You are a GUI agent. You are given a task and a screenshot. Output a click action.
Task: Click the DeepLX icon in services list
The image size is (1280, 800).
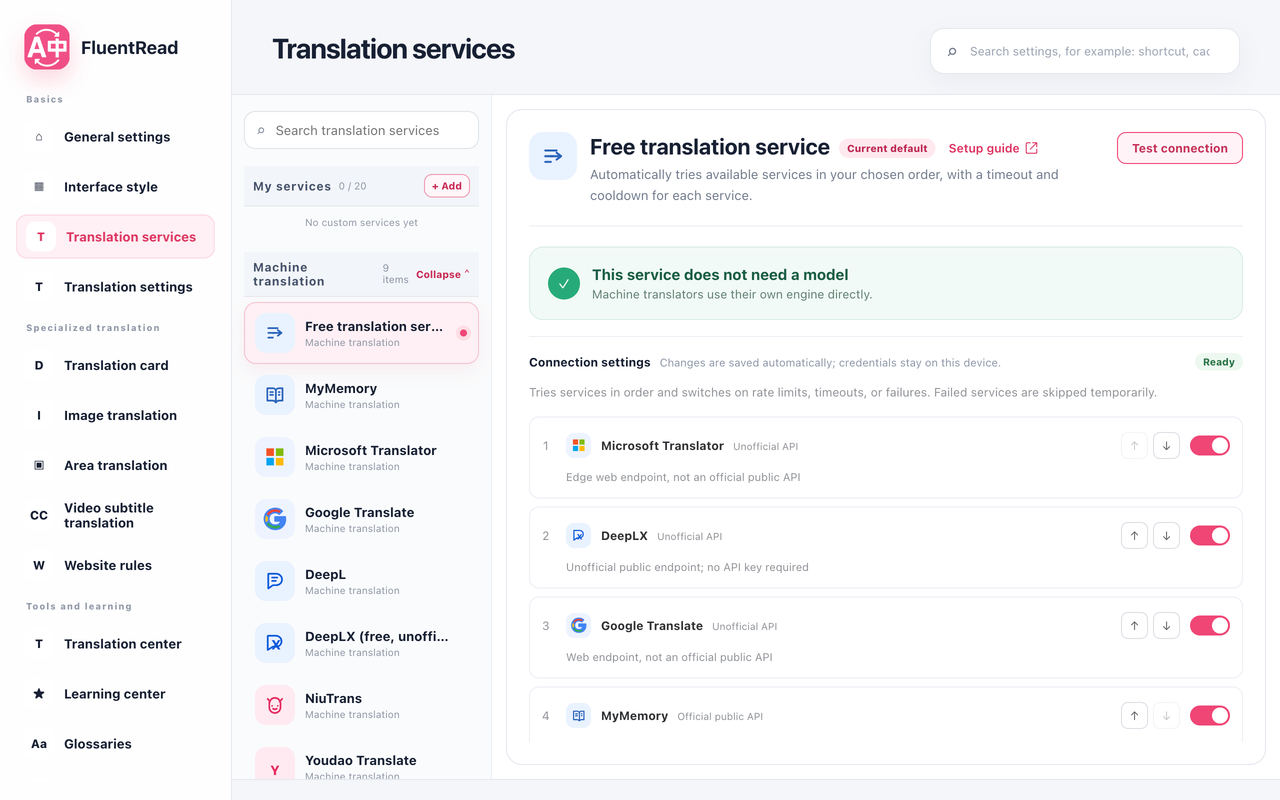(275, 643)
